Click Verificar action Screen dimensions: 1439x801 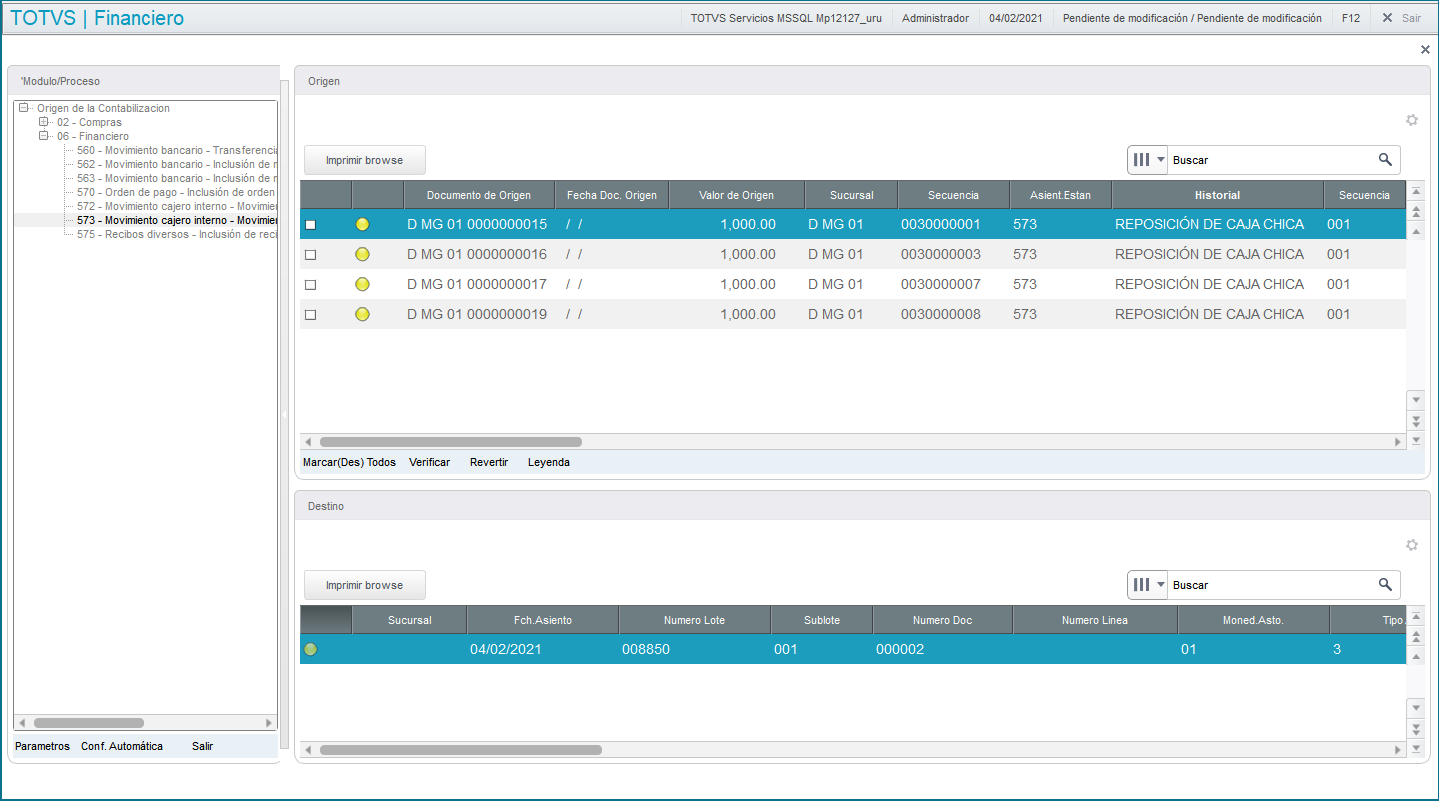tap(430, 463)
